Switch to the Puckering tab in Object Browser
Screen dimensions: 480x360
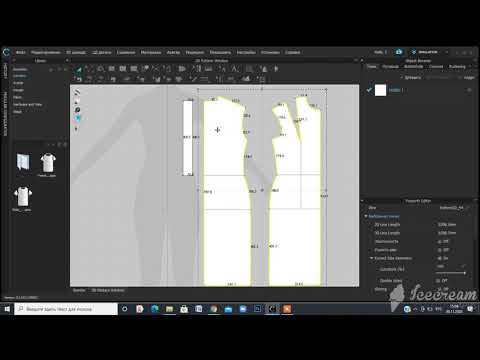tap(457, 67)
